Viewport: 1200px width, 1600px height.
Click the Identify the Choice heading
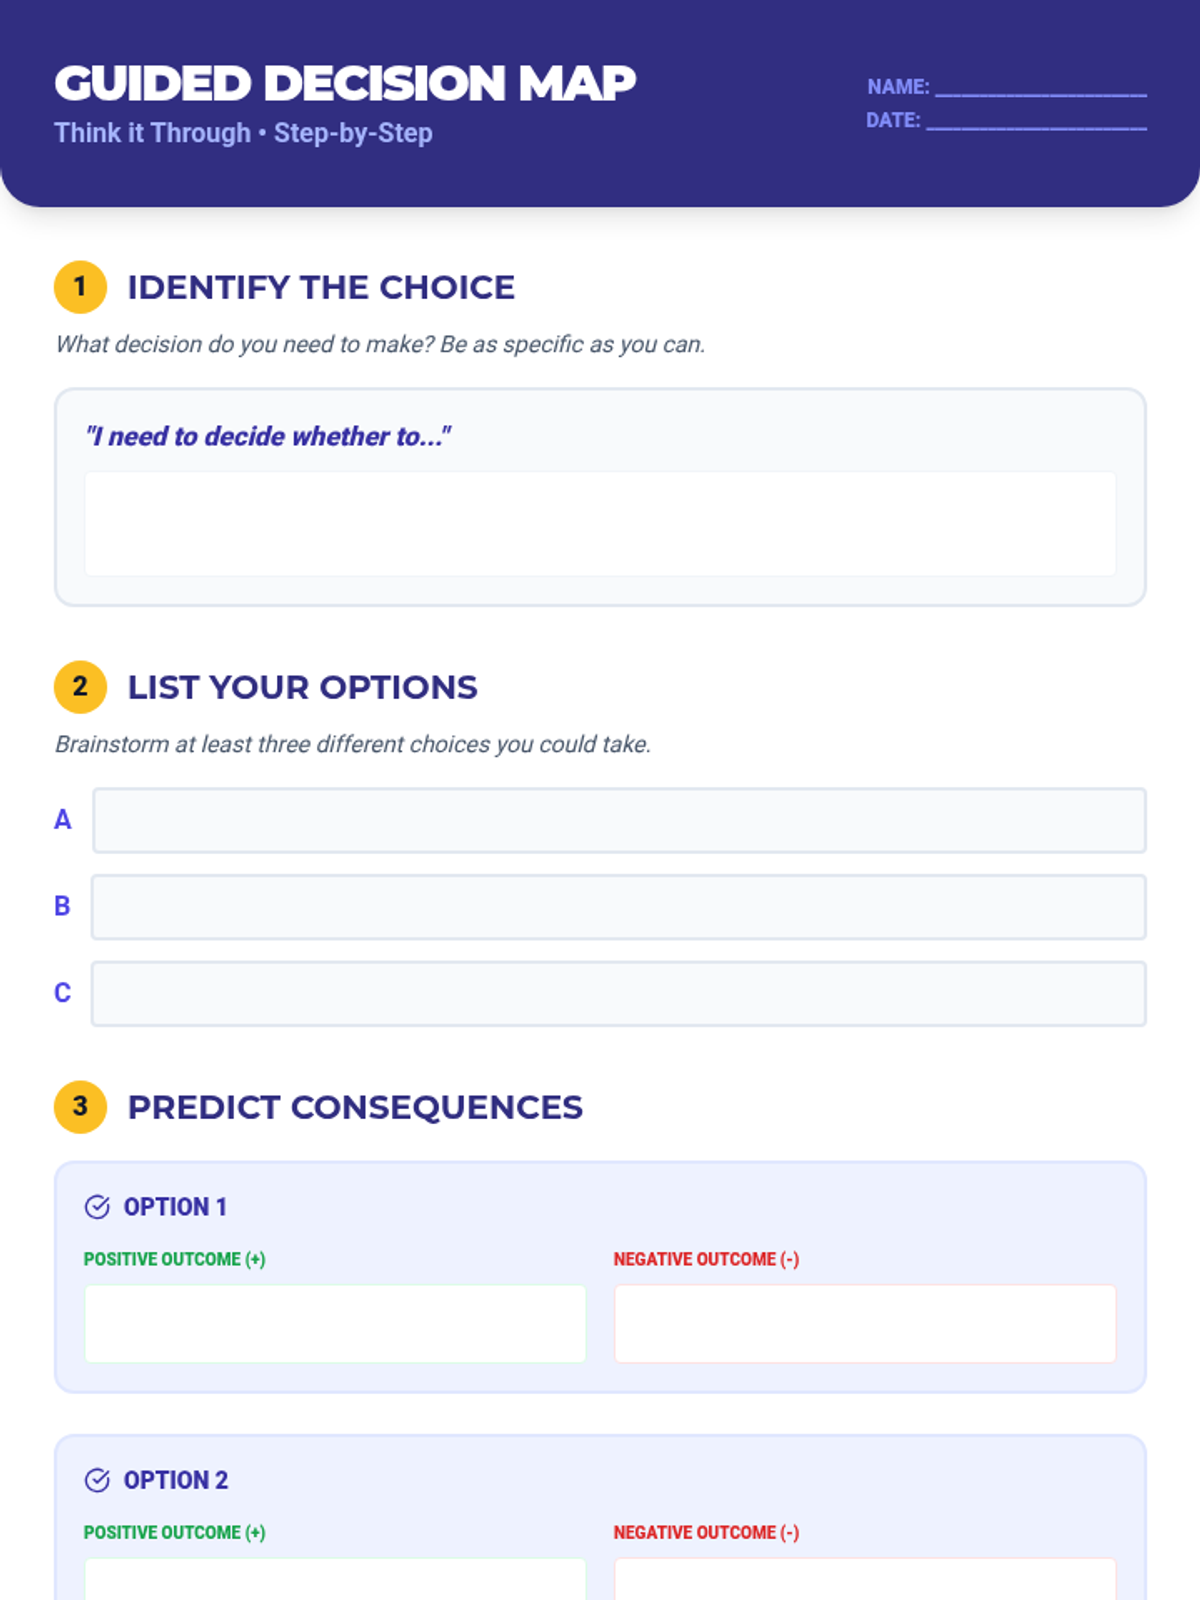(x=321, y=288)
